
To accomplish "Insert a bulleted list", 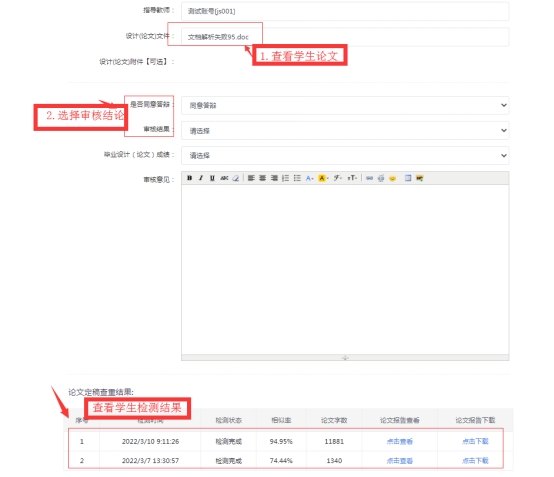I will click(x=297, y=178).
